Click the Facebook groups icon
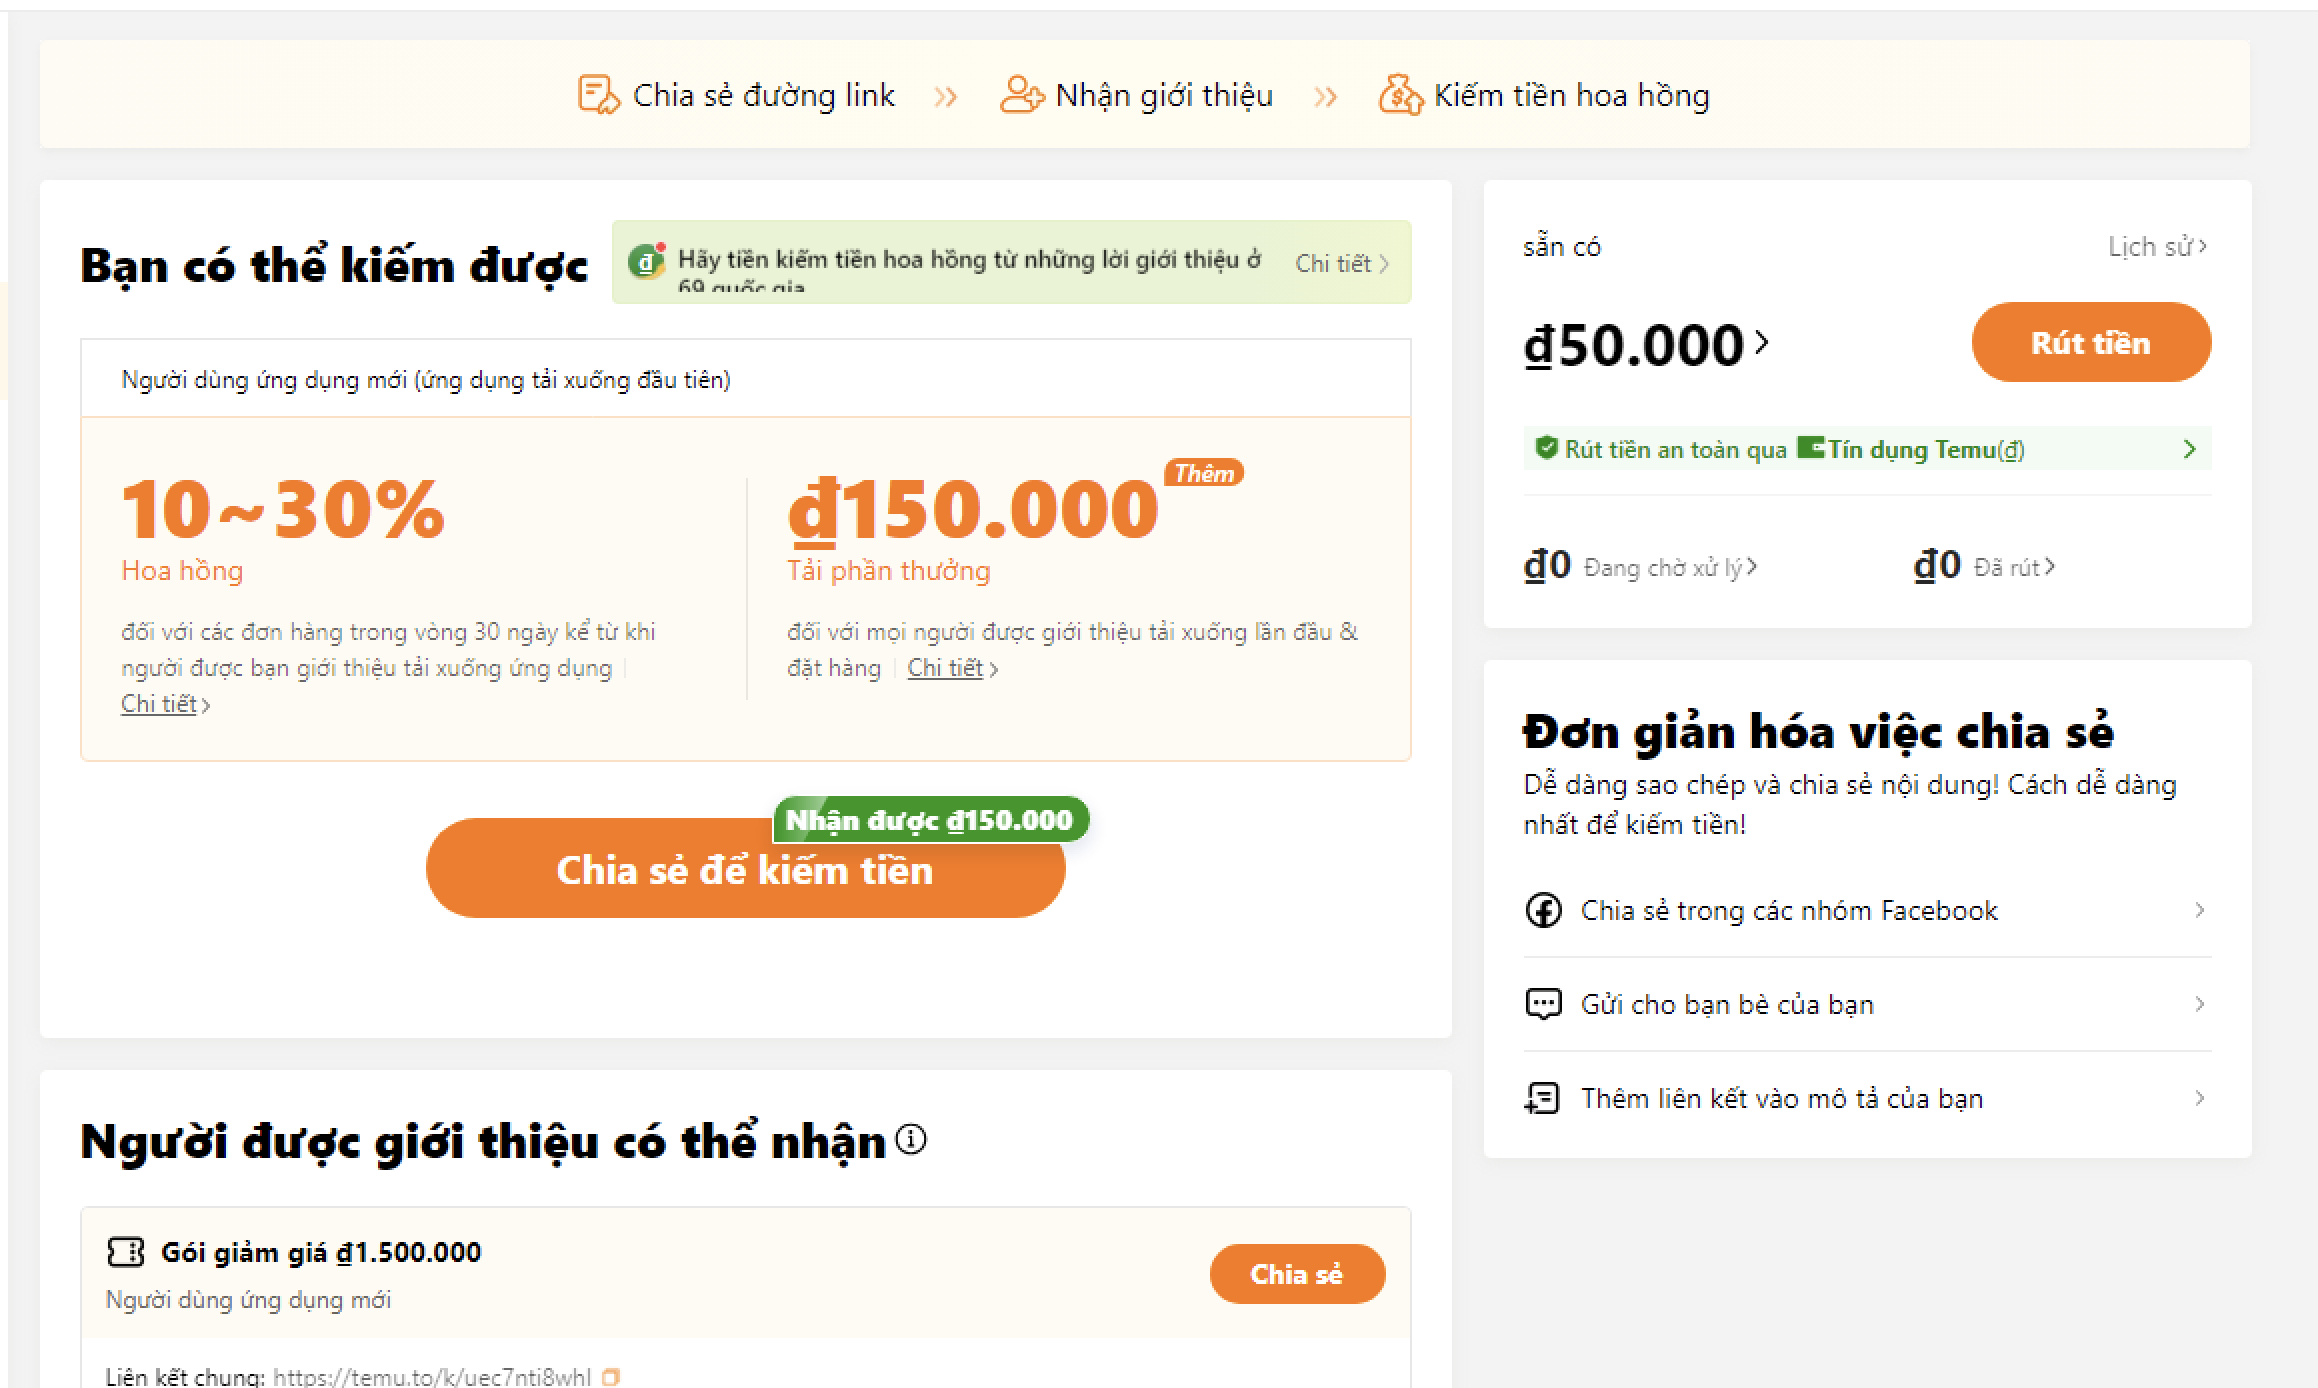 (1543, 910)
